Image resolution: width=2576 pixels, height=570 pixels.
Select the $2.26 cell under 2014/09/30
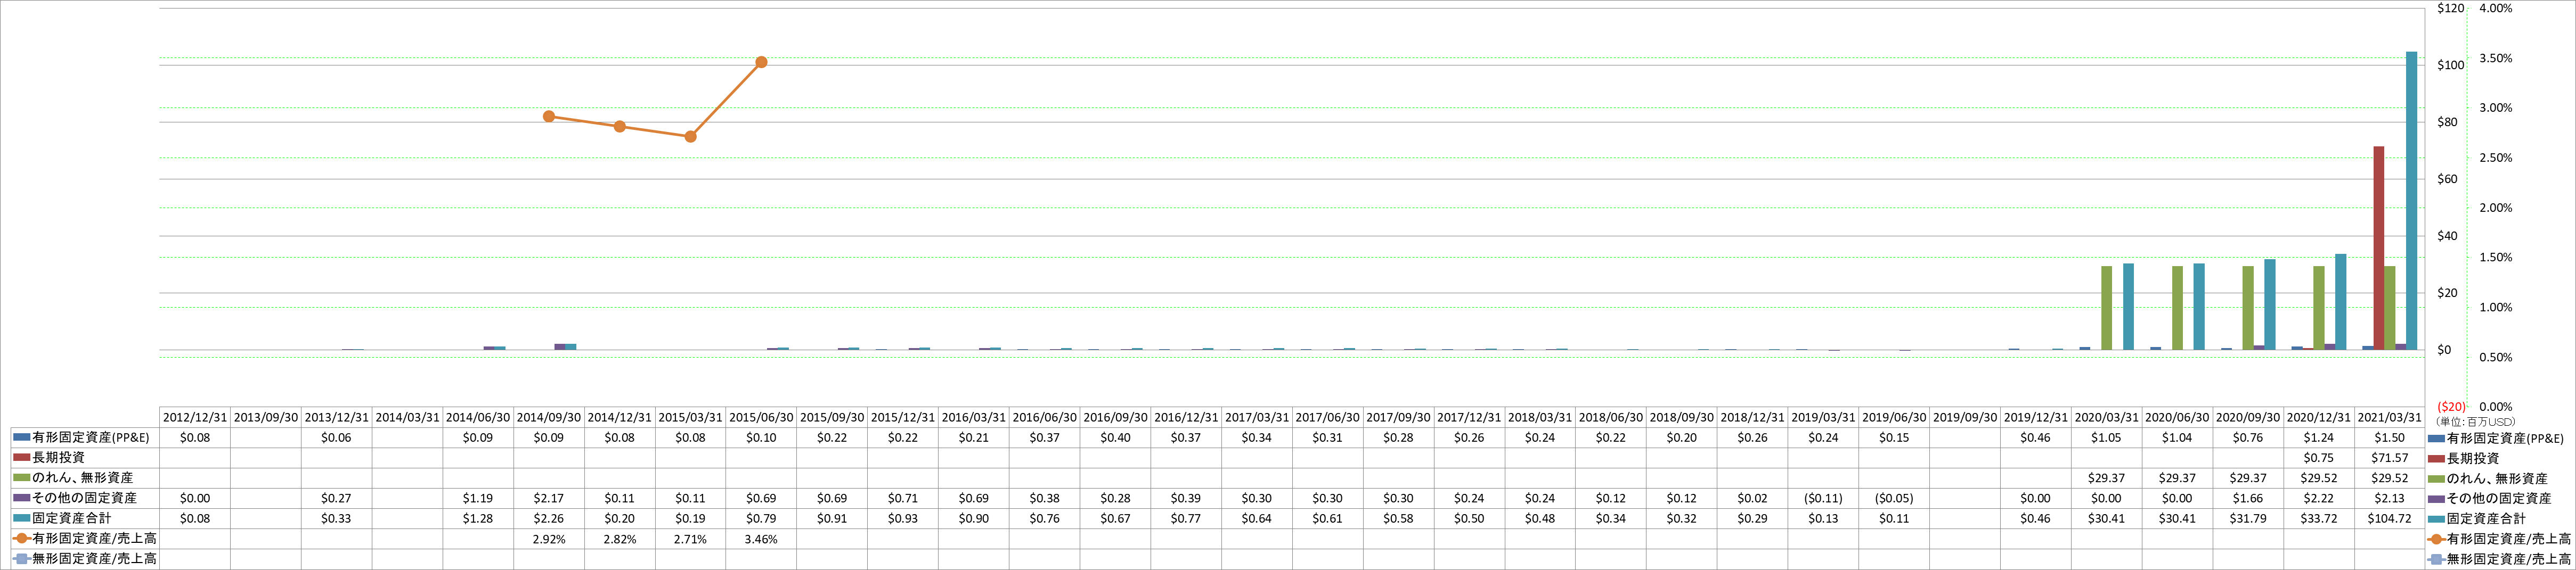click(x=549, y=519)
